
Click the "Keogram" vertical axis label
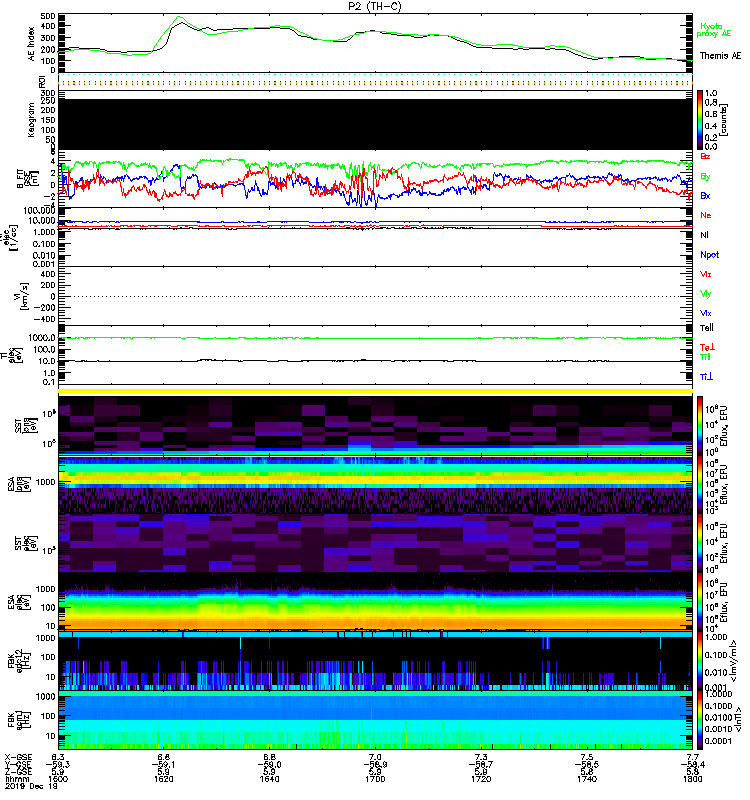(31, 119)
